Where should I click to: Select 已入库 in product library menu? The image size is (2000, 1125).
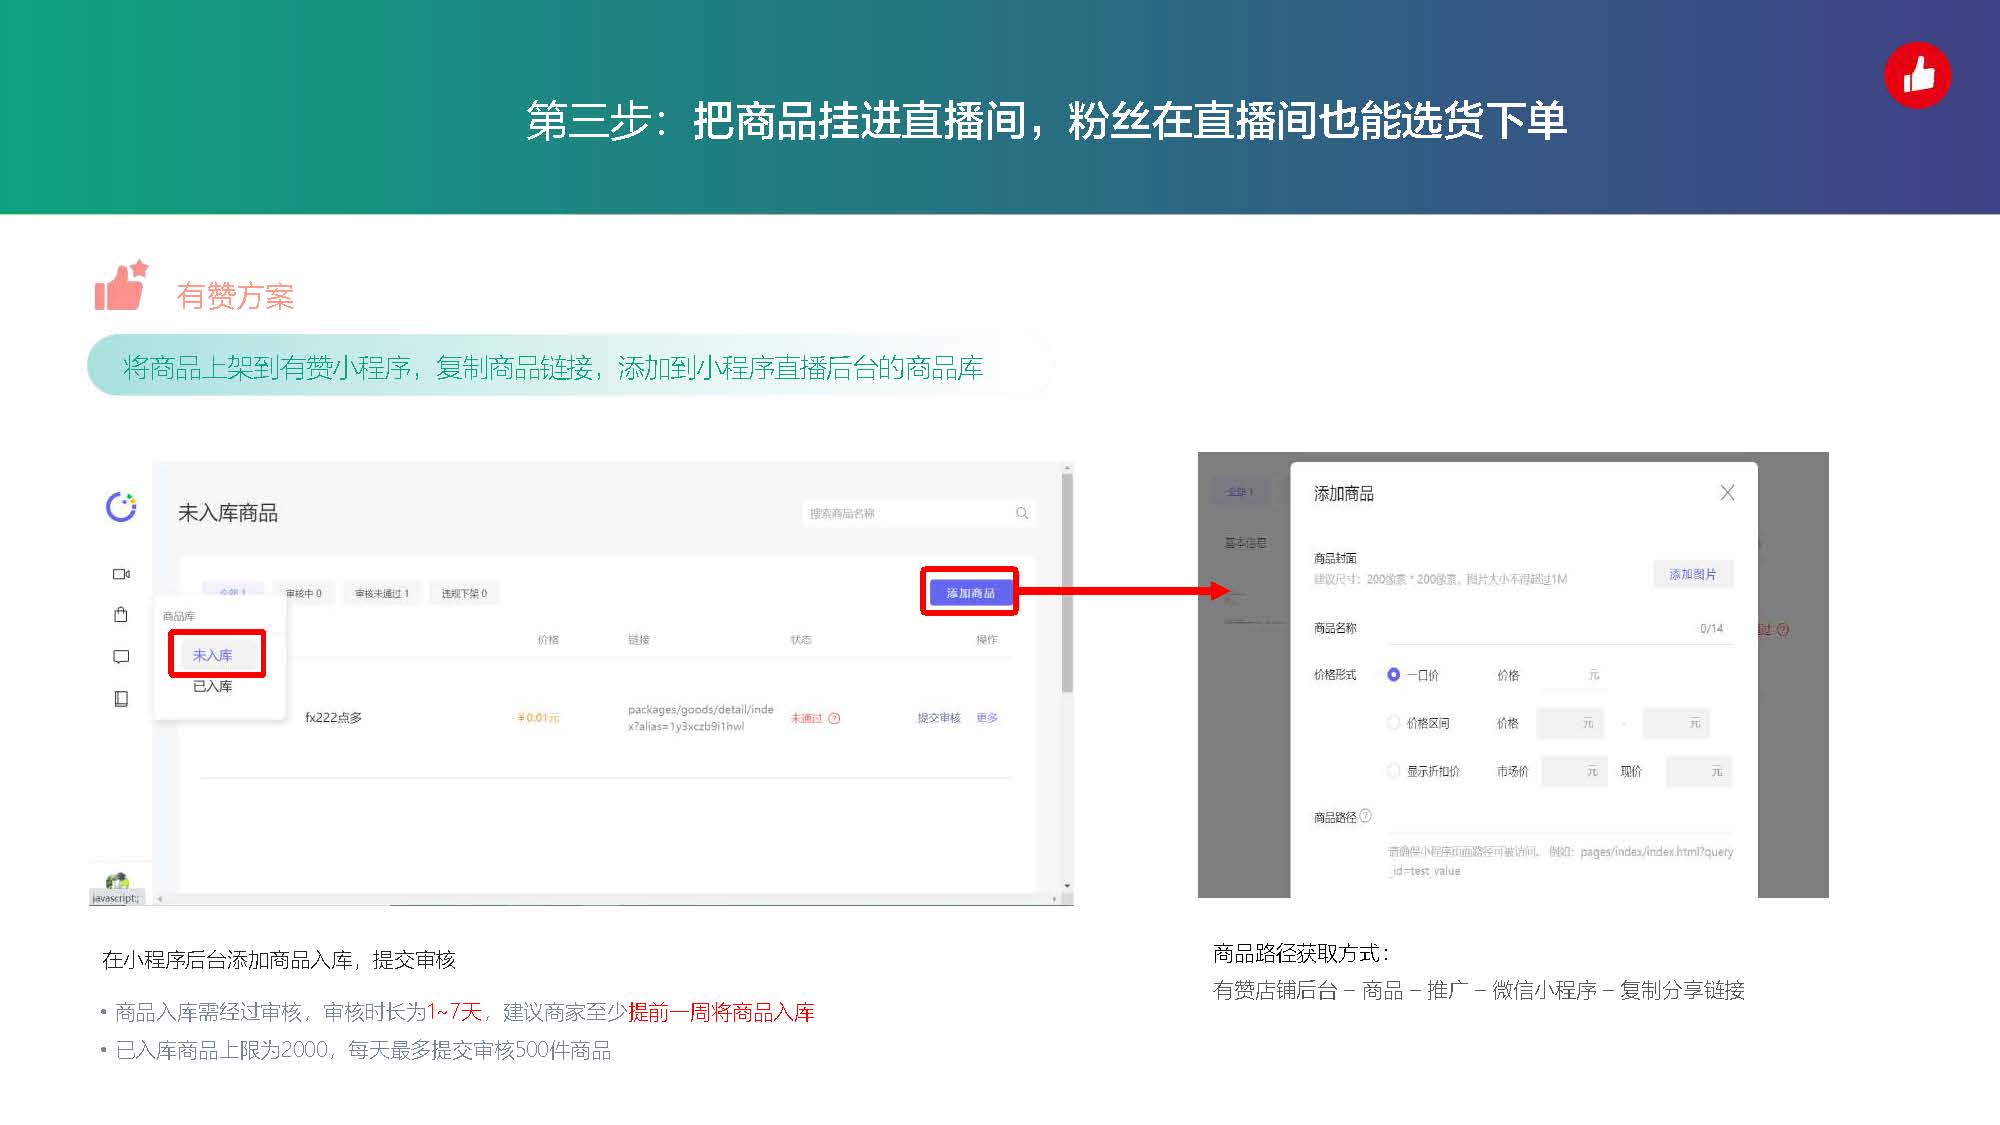pyautogui.click(x=212, y=686)
